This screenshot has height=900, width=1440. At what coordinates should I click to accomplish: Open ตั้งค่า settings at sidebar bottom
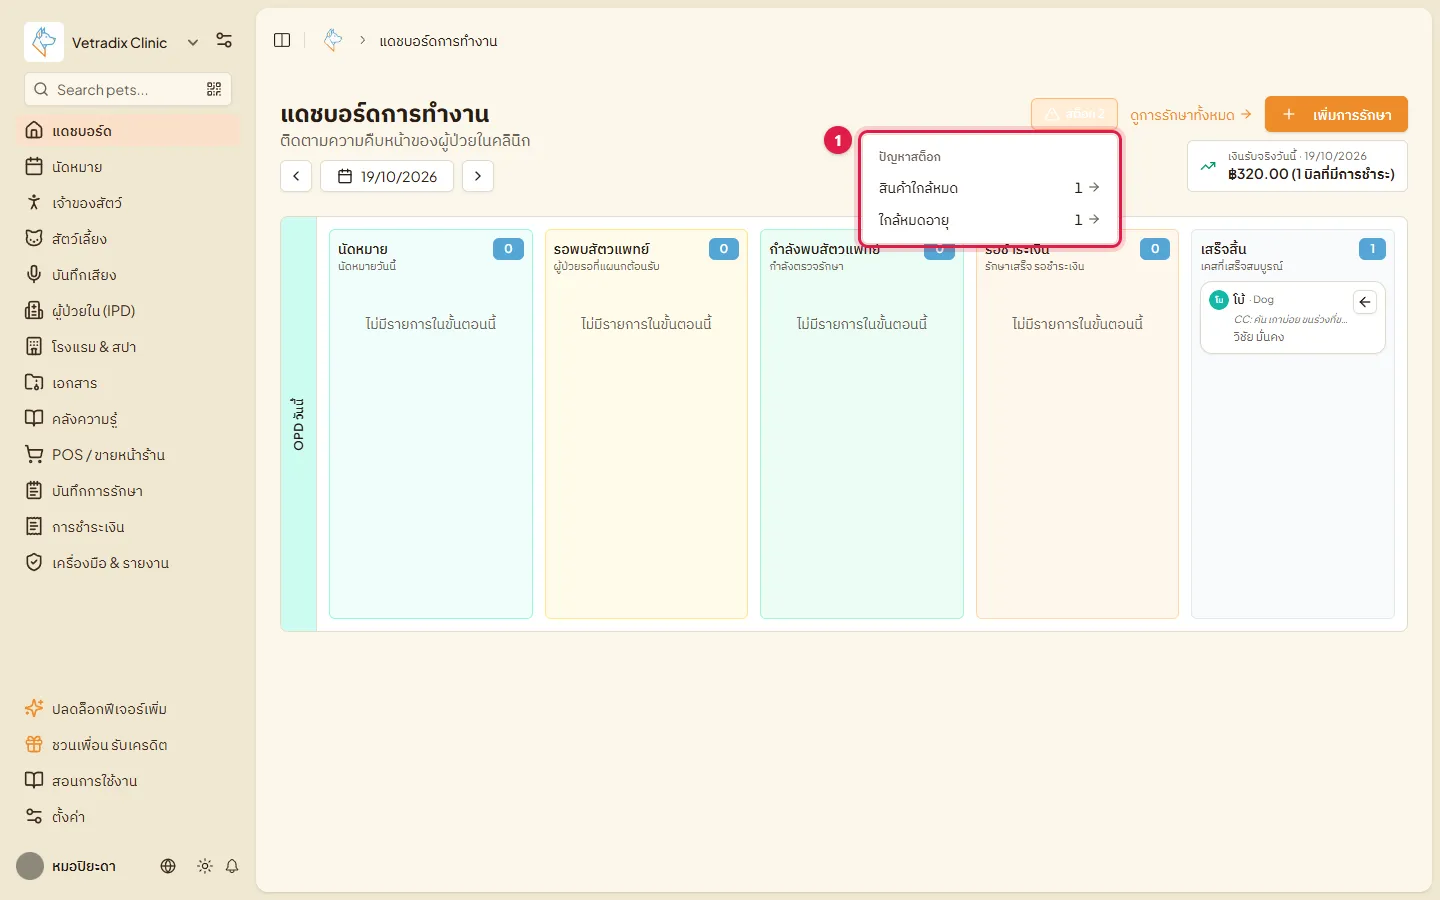click(x=128, y=817)
